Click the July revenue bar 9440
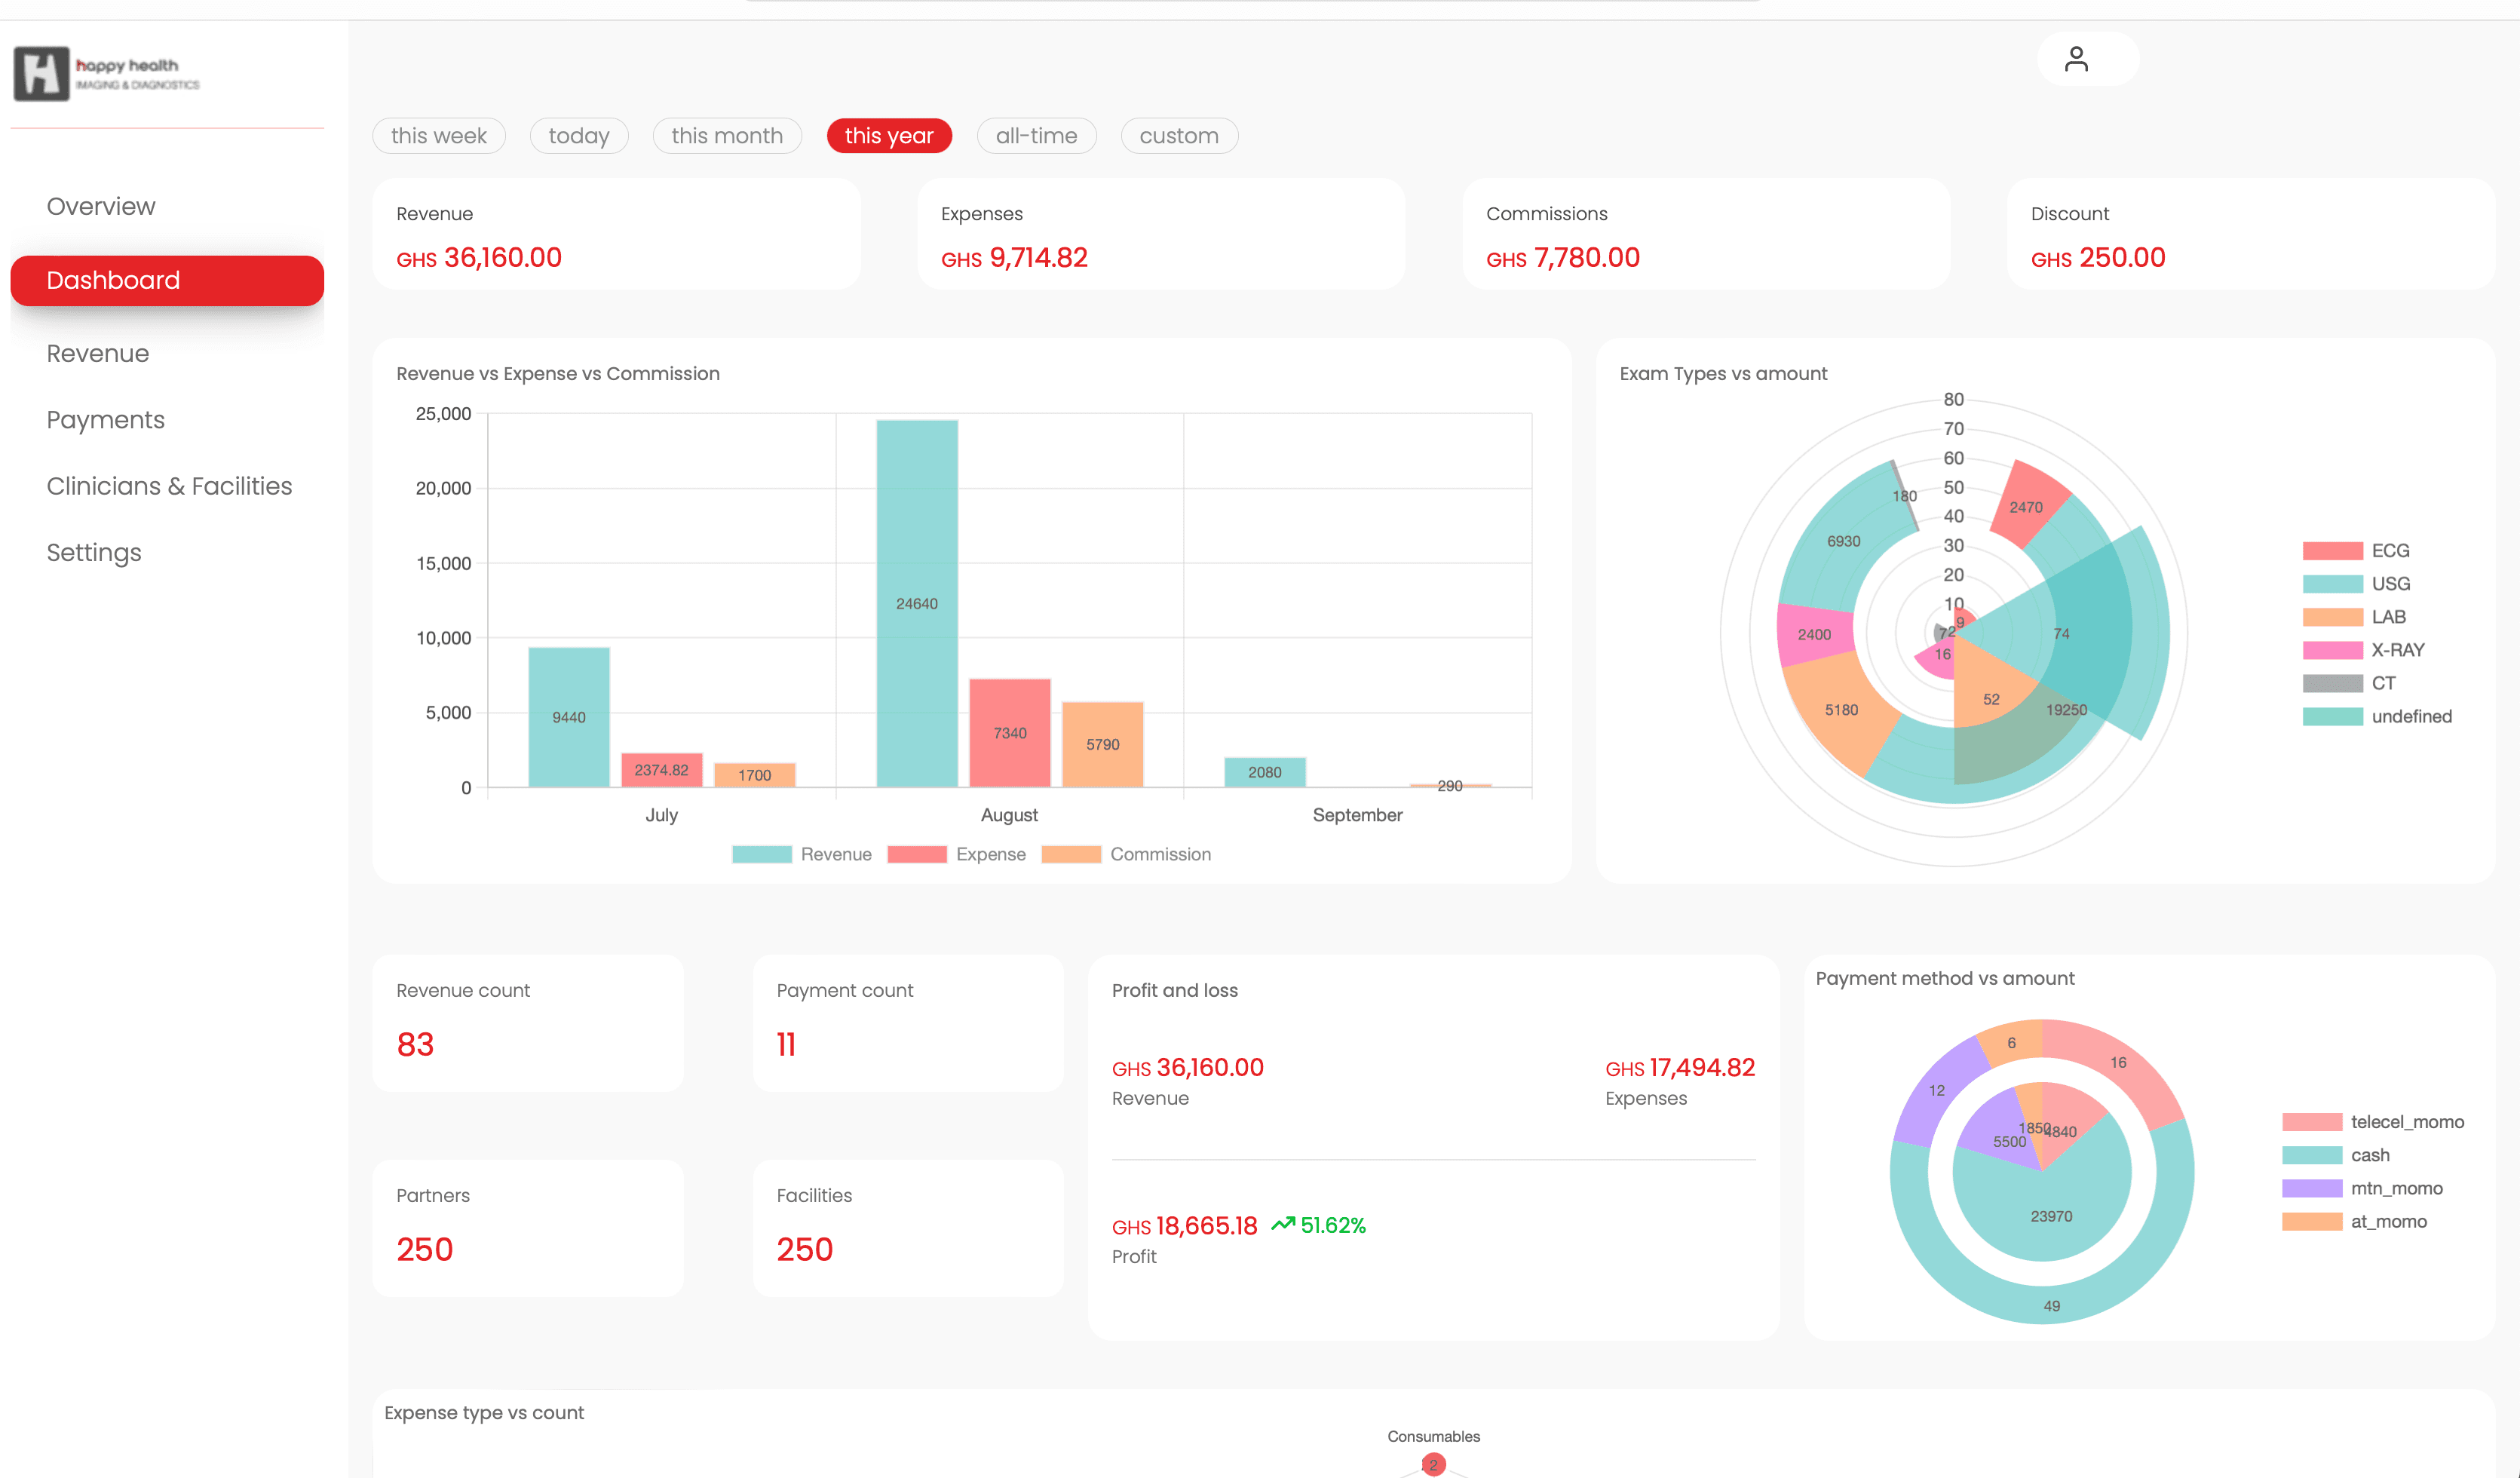2520x1478 pixels. tap(569, 717)
